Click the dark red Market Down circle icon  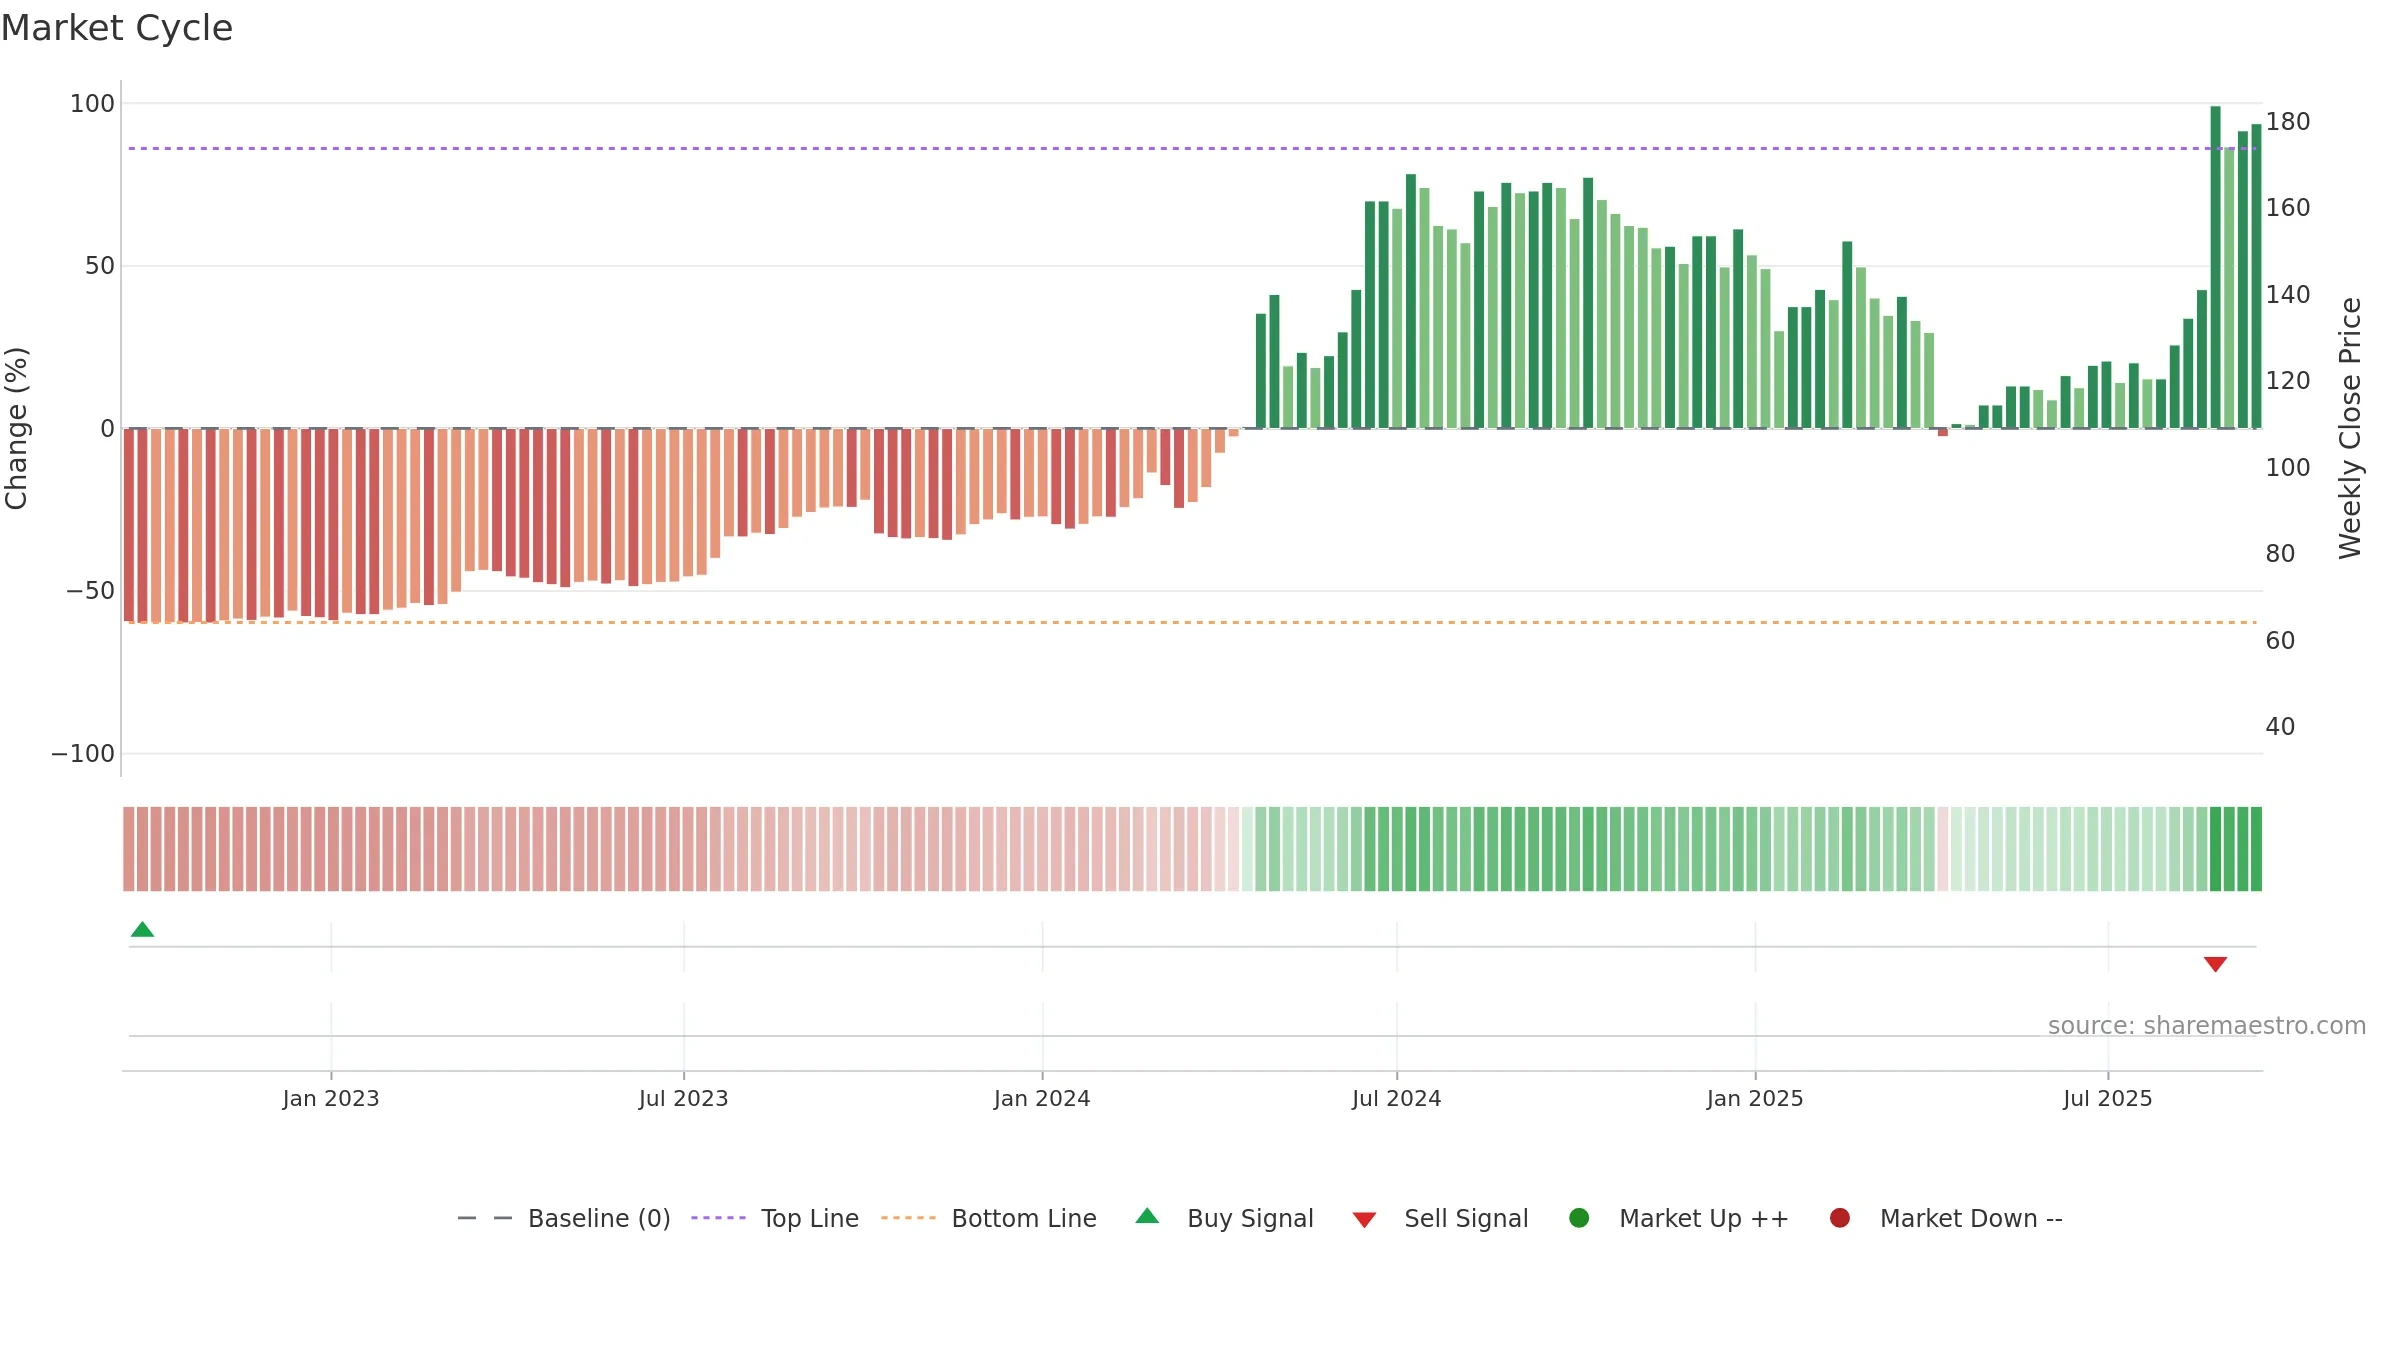[1839, 1218]
